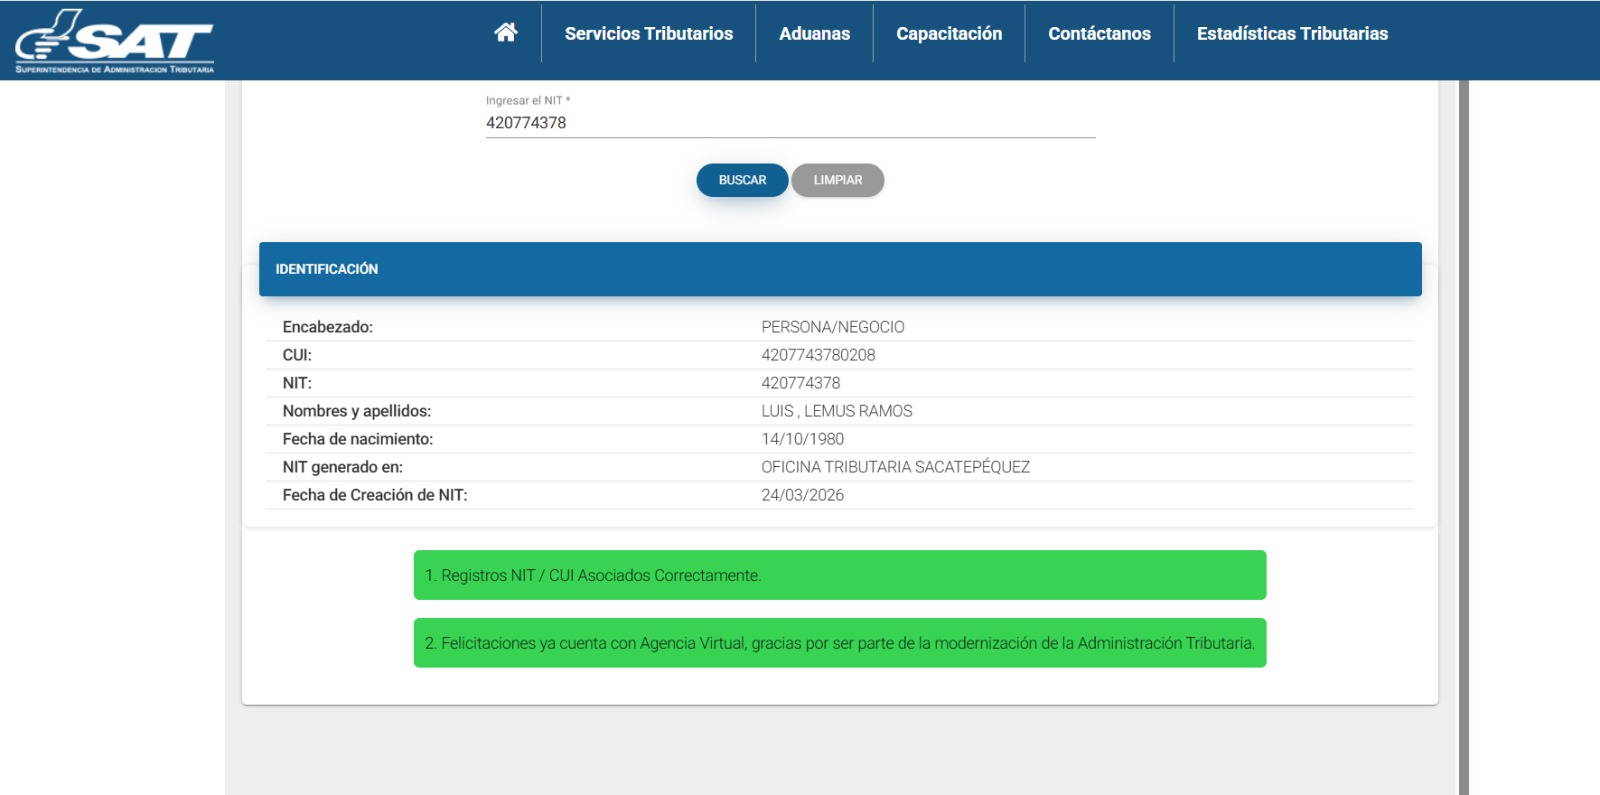
Task: Click the Agencia Virtual congratulations message
Action: coord(840,643)
